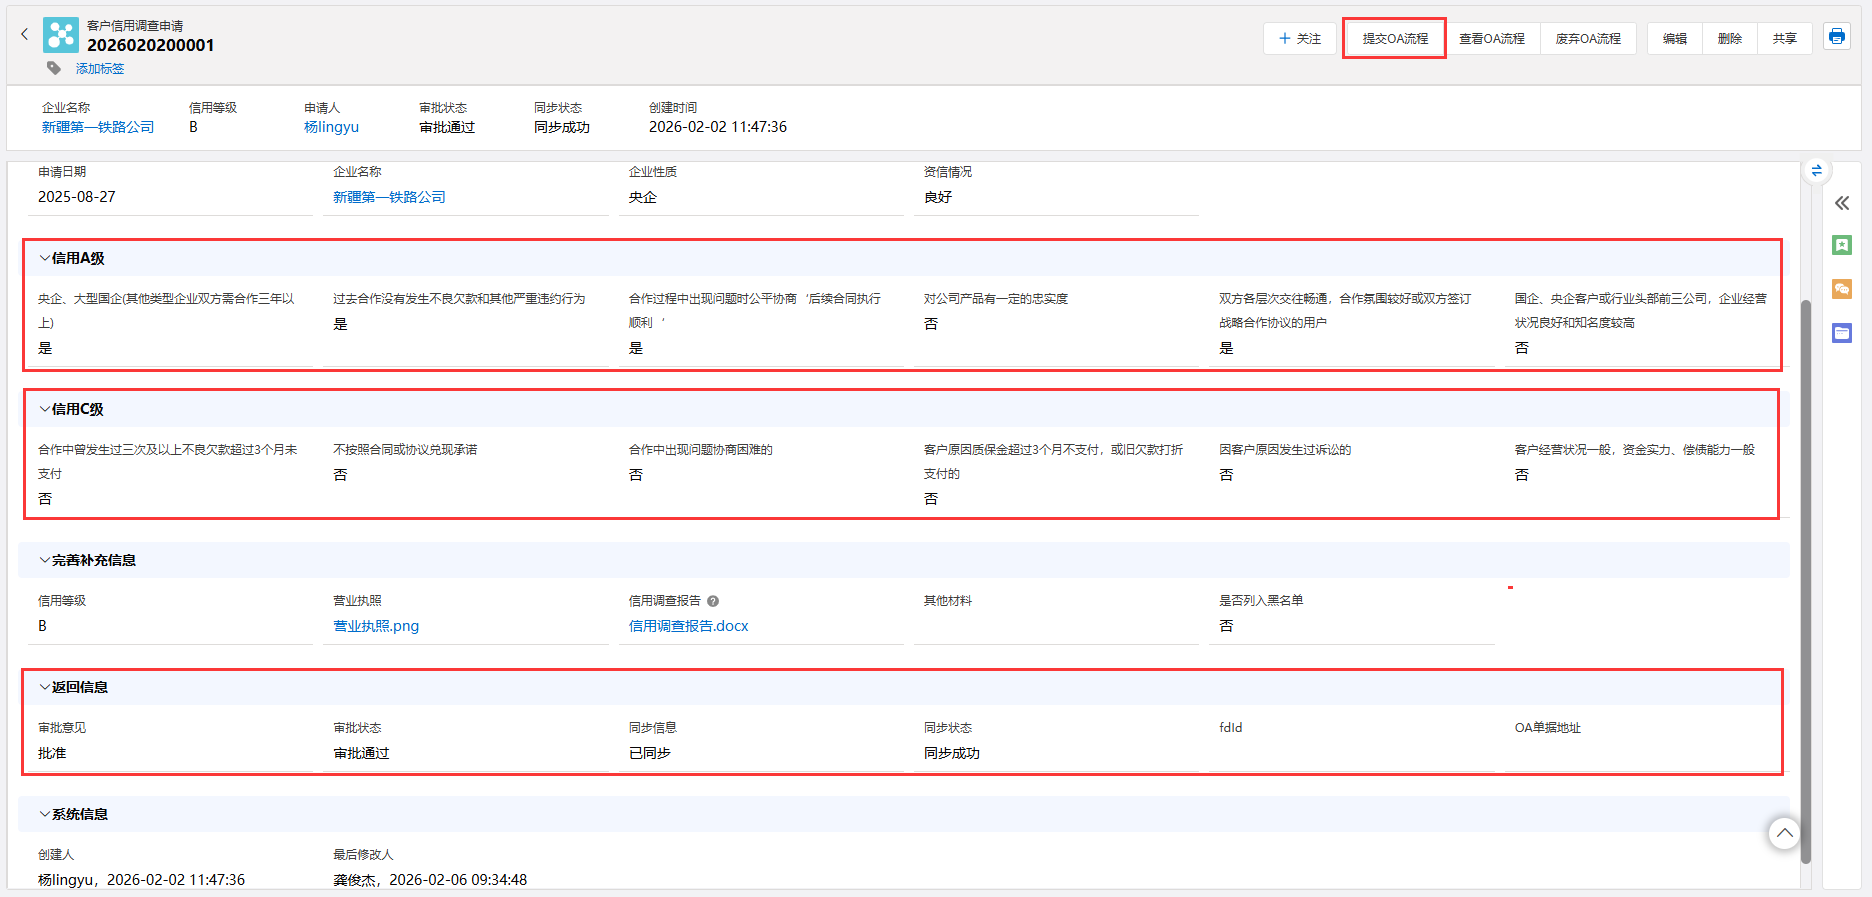This screenshot has height=897, width=1872.
Task: Click the print icon
Action: [1836, 37]
